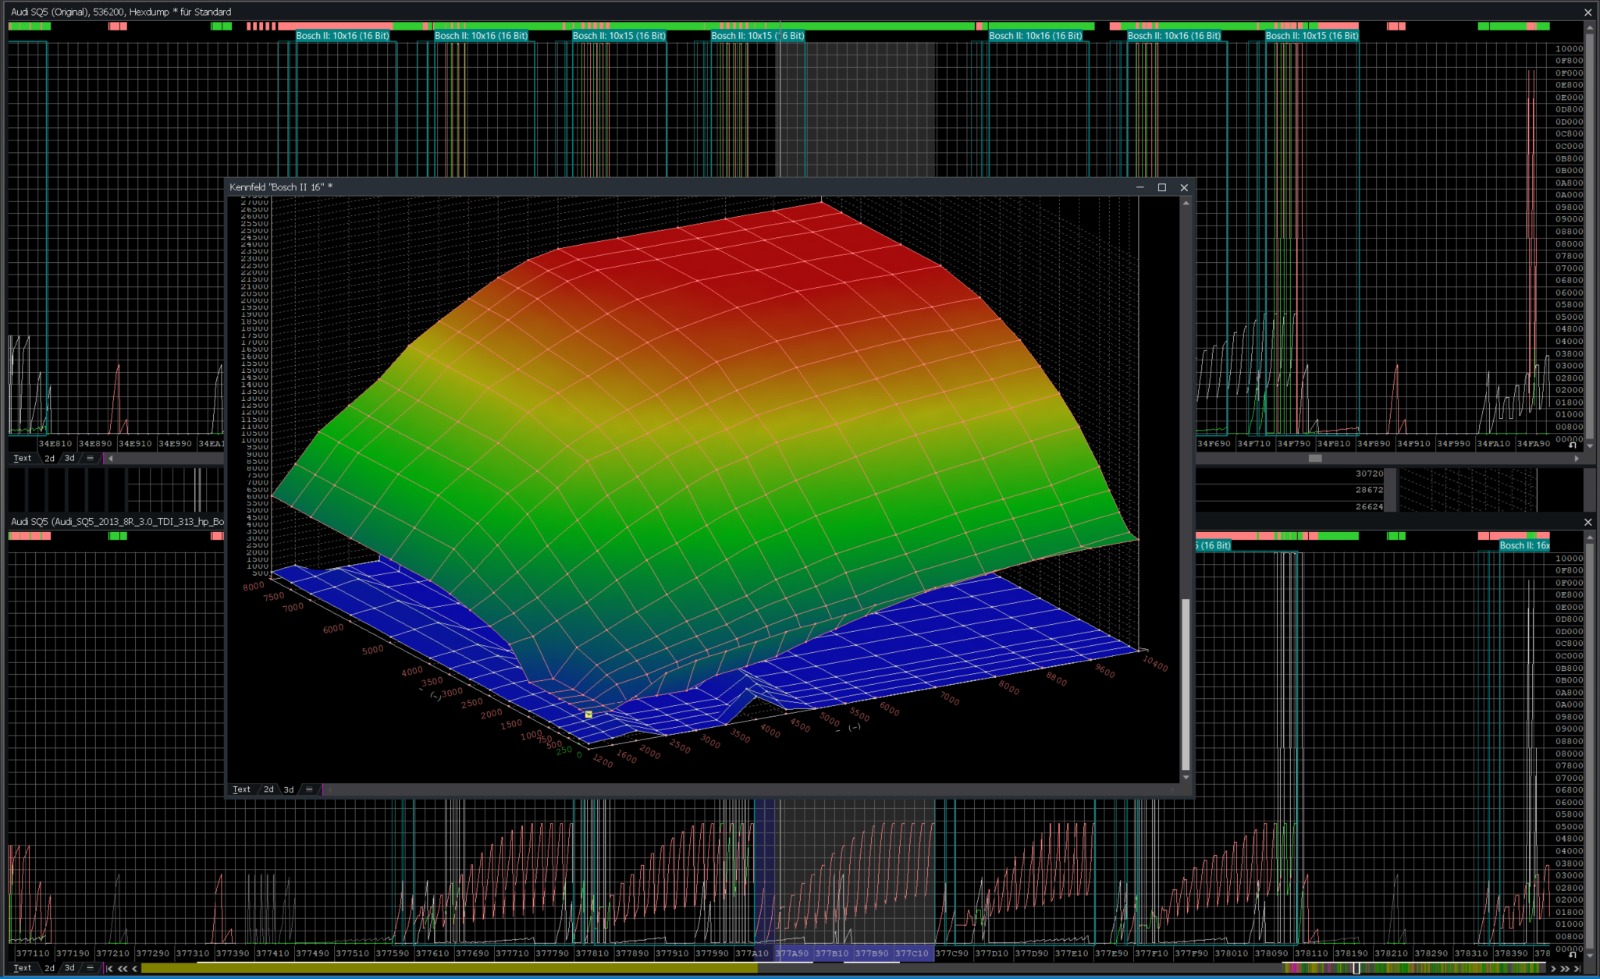The image size is (1600, 979).
Task: Click the single step-back arrow in bottom bar
Action: pos(134,968)
